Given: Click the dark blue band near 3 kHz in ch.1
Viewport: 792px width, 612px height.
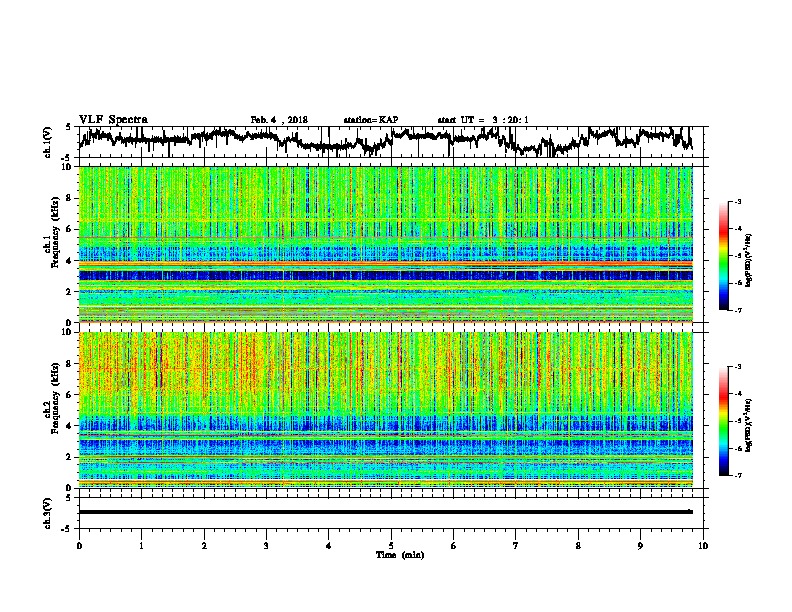Looking at the screenshot, I should [x=385, y=276].
